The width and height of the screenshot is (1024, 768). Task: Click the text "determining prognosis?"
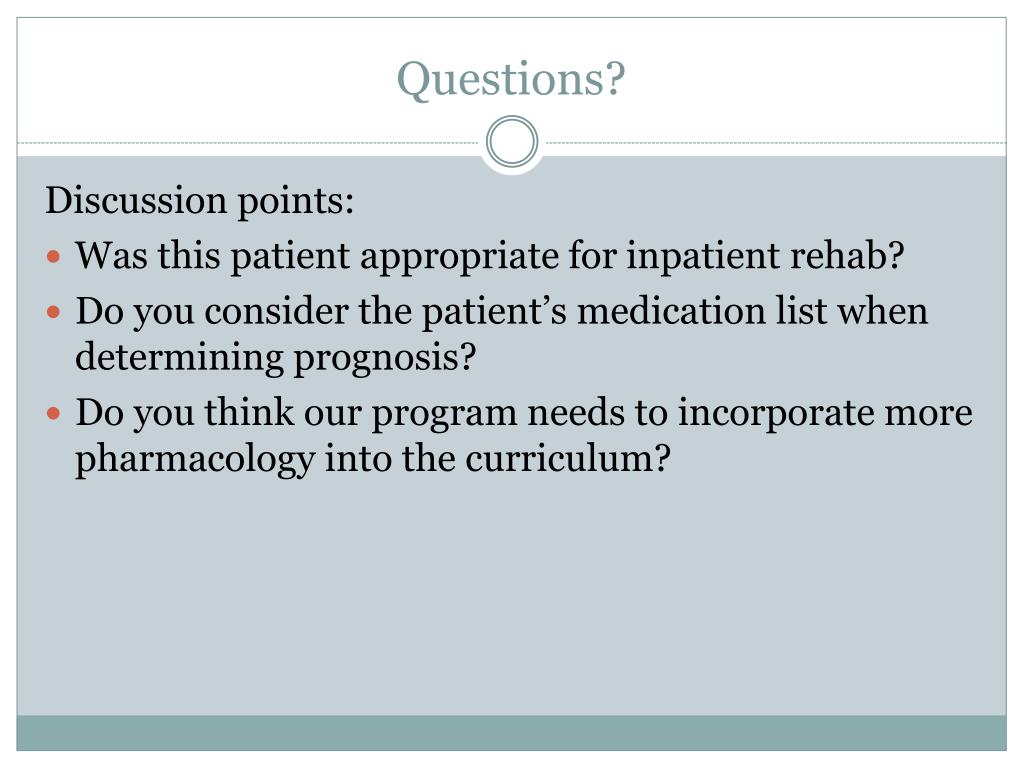tap(276, 358)
